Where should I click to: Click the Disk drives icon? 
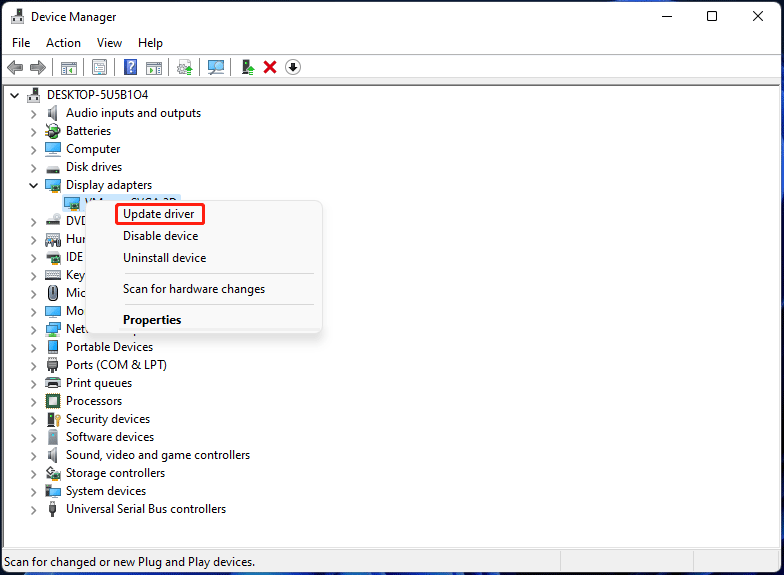coord(52,168)
